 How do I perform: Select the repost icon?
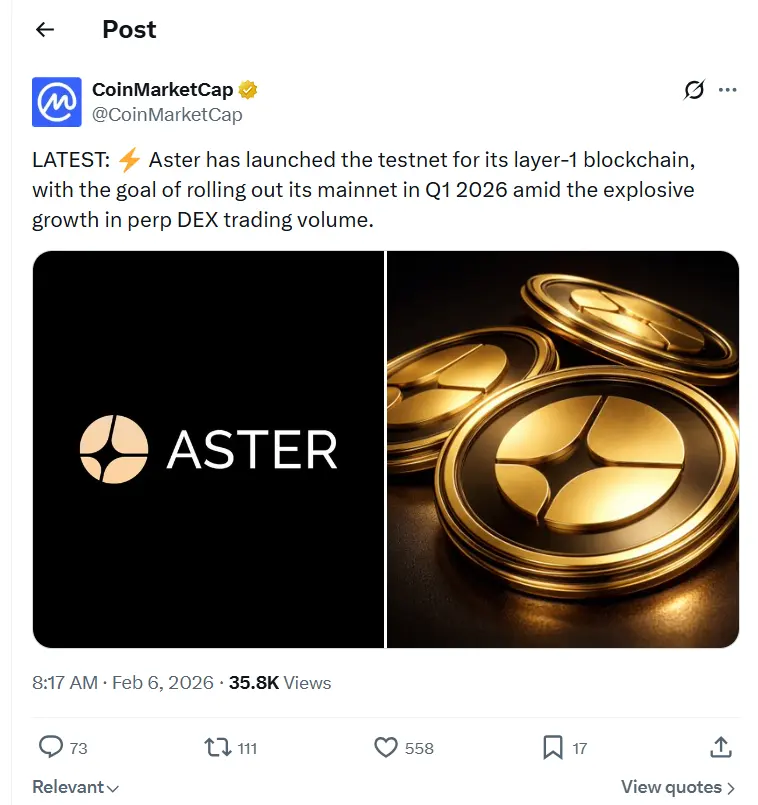(217, 747)
